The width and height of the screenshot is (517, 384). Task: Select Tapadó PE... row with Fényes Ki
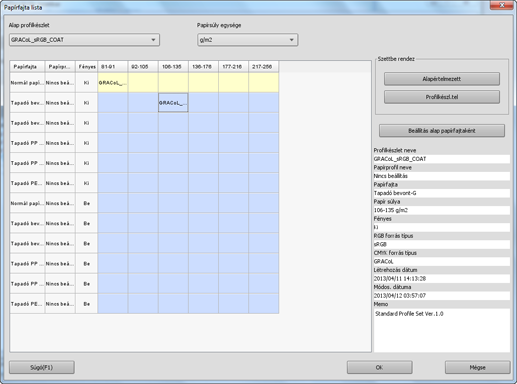tap(27, 183)
